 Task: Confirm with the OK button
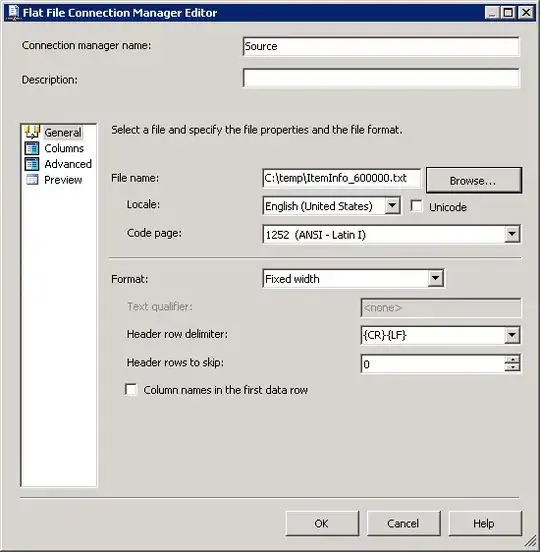tap(322, 523)
